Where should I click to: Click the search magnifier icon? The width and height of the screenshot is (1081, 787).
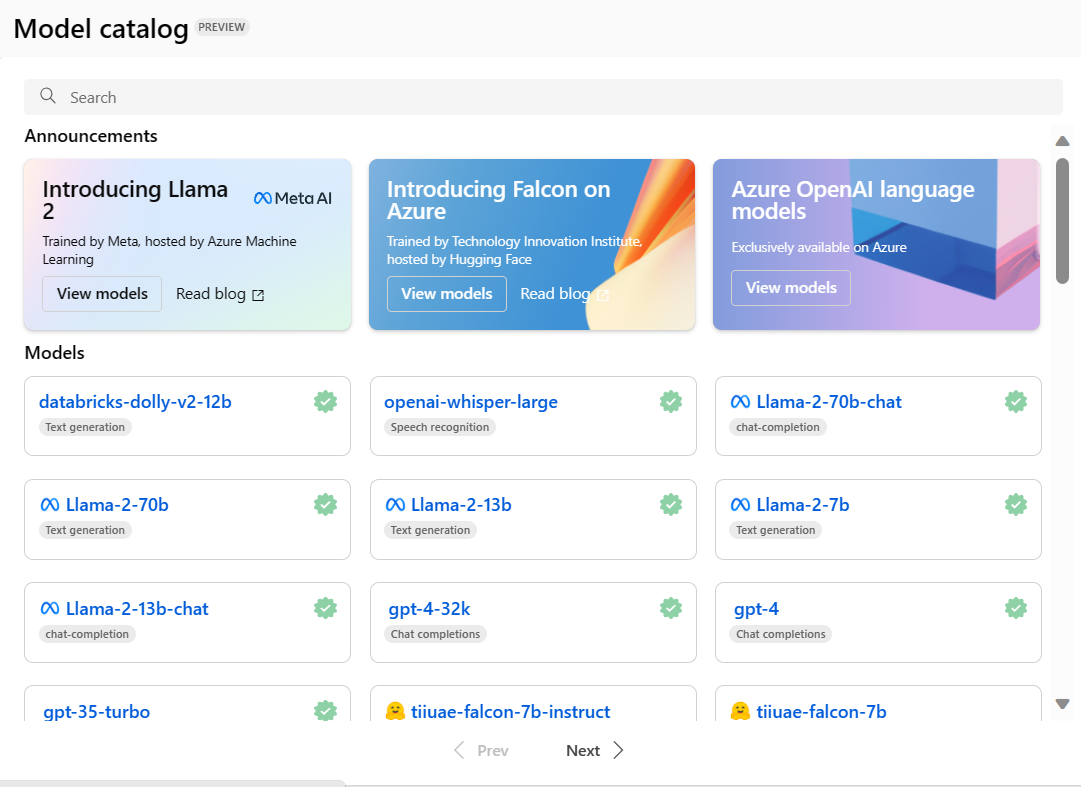click(x=48, y=96)
